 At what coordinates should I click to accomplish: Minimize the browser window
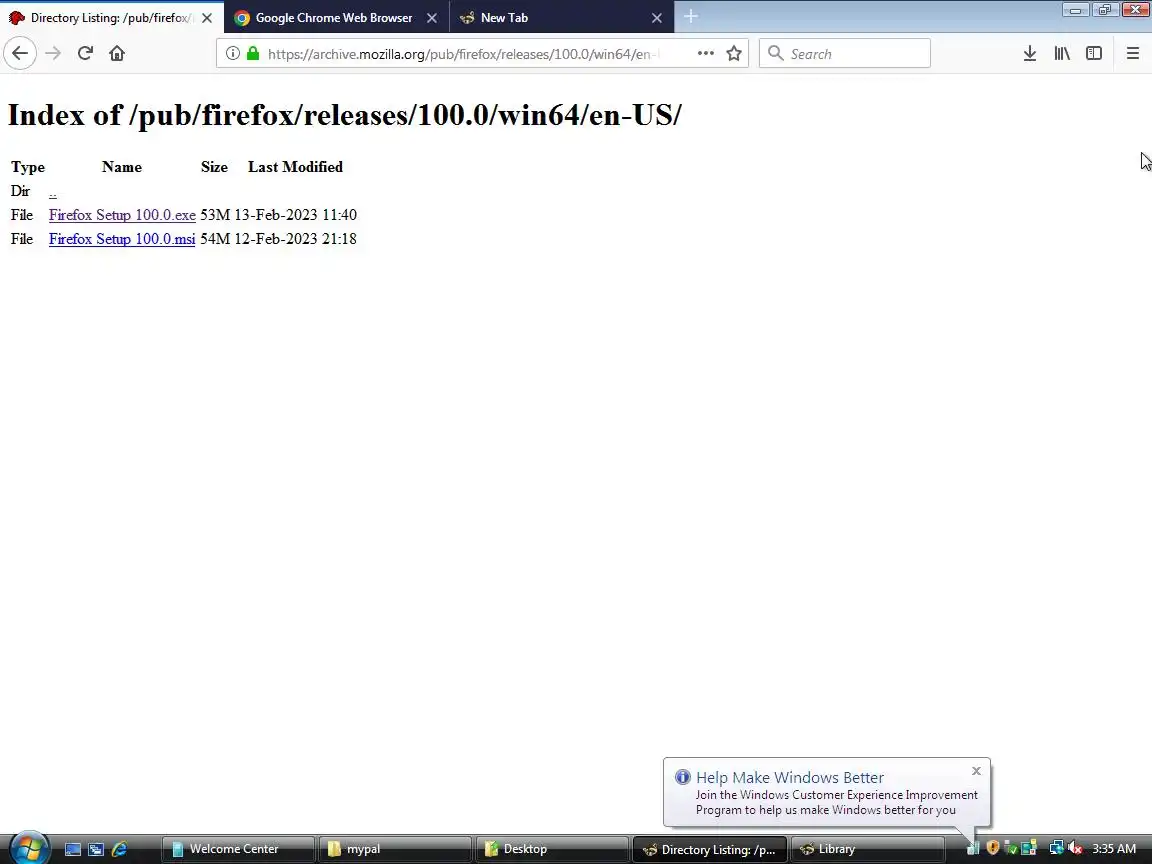pos(1075,10)
